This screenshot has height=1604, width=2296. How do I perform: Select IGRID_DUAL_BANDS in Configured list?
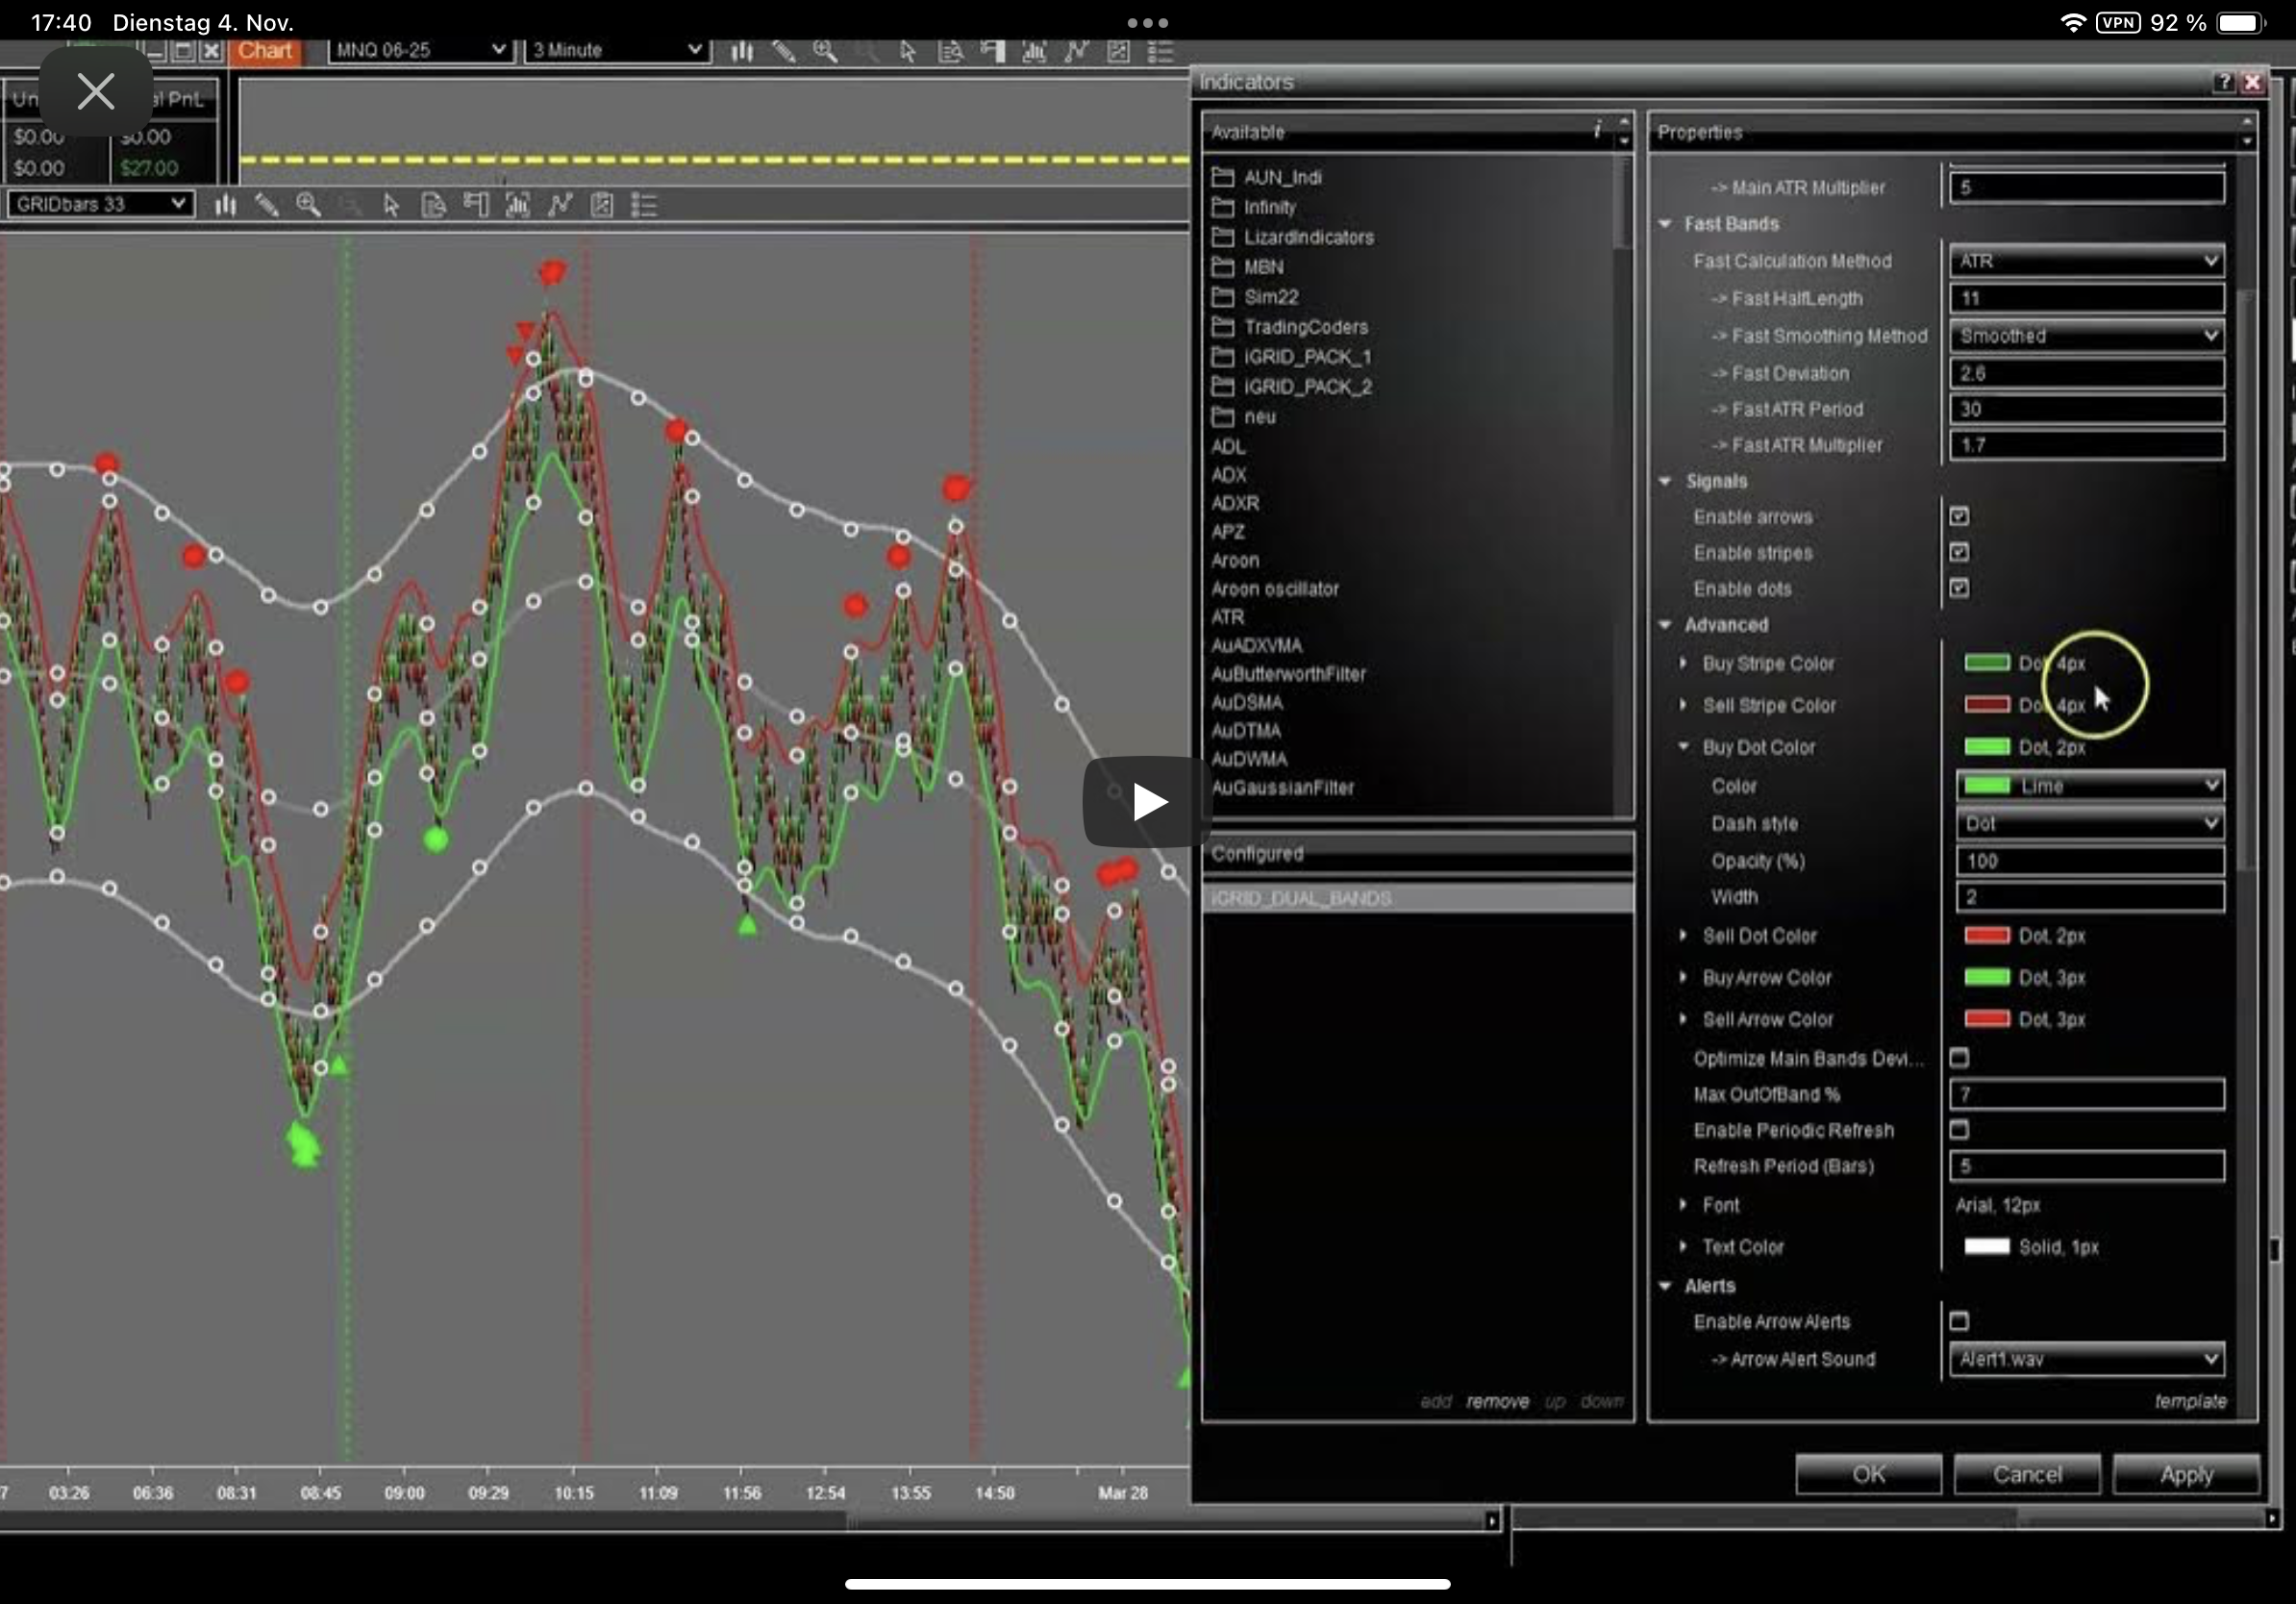pos(1301,898)
